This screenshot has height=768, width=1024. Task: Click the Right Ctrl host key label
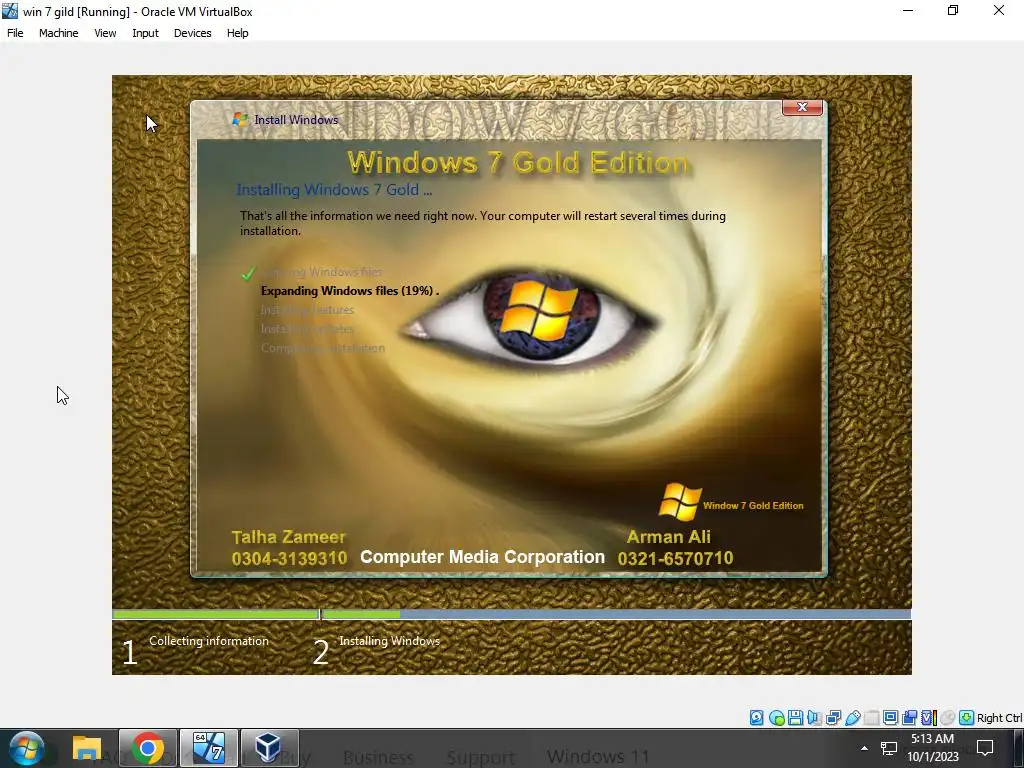(999, 718)
